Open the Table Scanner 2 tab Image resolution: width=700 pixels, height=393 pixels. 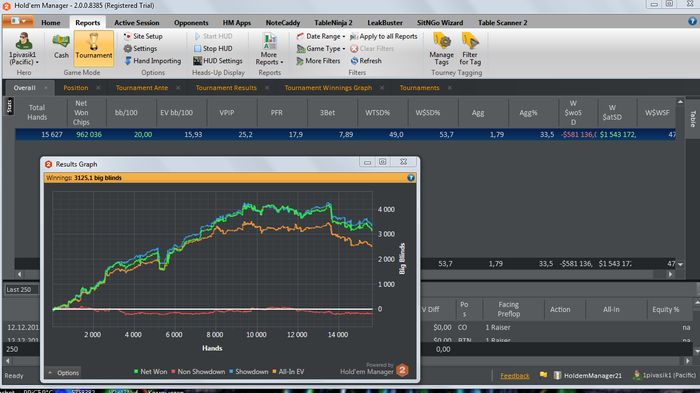coord(502,22)
